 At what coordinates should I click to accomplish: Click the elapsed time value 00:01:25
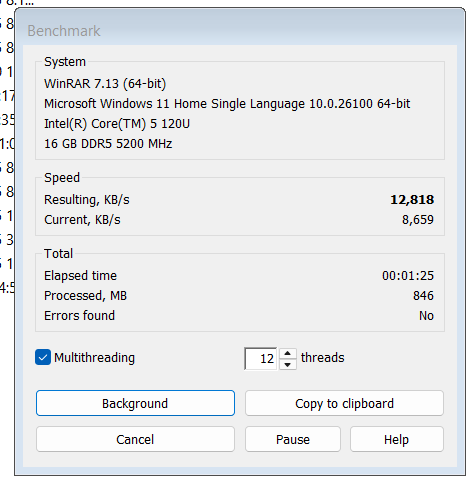[408, 276]
